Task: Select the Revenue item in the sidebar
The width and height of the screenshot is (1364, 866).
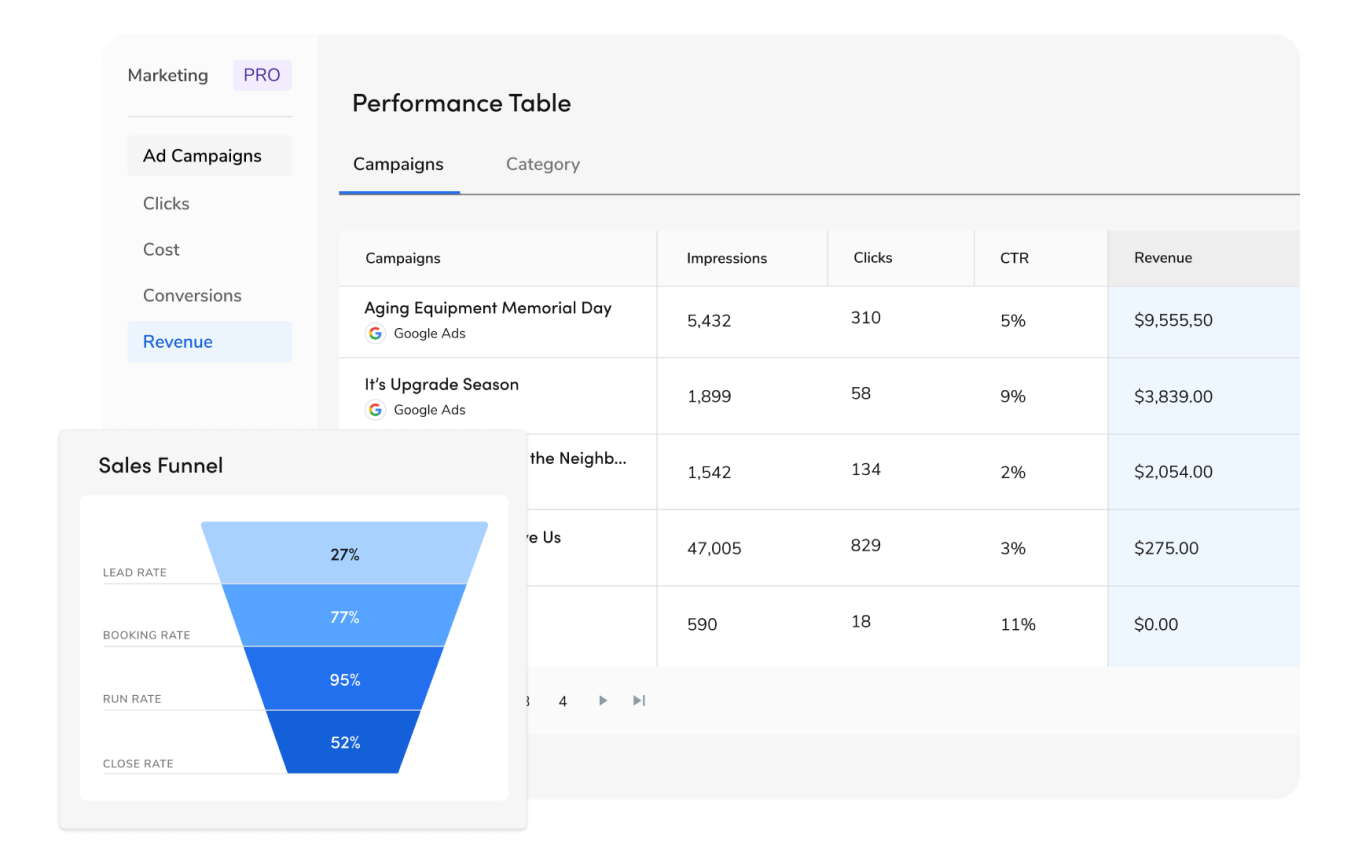Action: pyautogui.click(x=177, y=341)
